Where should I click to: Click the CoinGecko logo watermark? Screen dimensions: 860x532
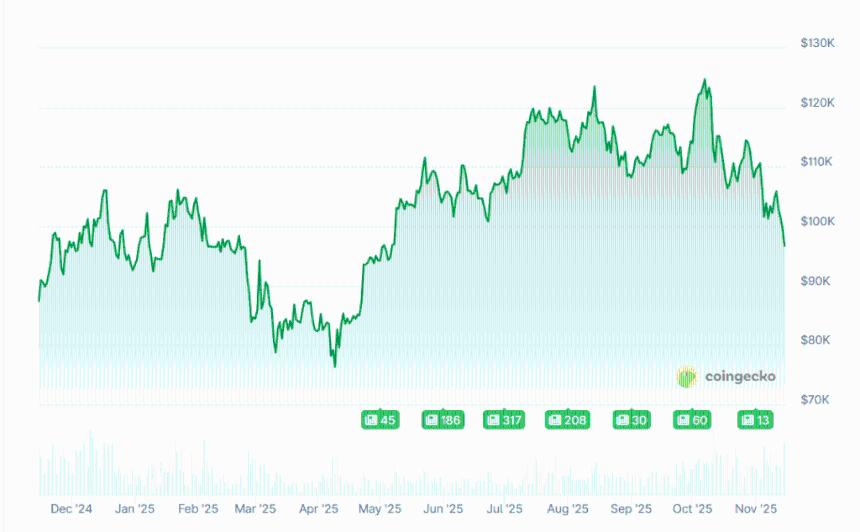click(727, 376)
